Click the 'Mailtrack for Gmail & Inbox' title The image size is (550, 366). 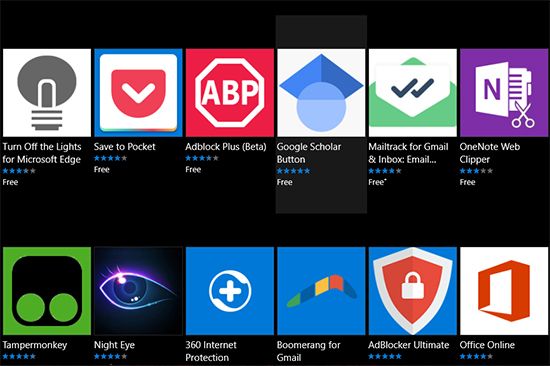point(408,153)
